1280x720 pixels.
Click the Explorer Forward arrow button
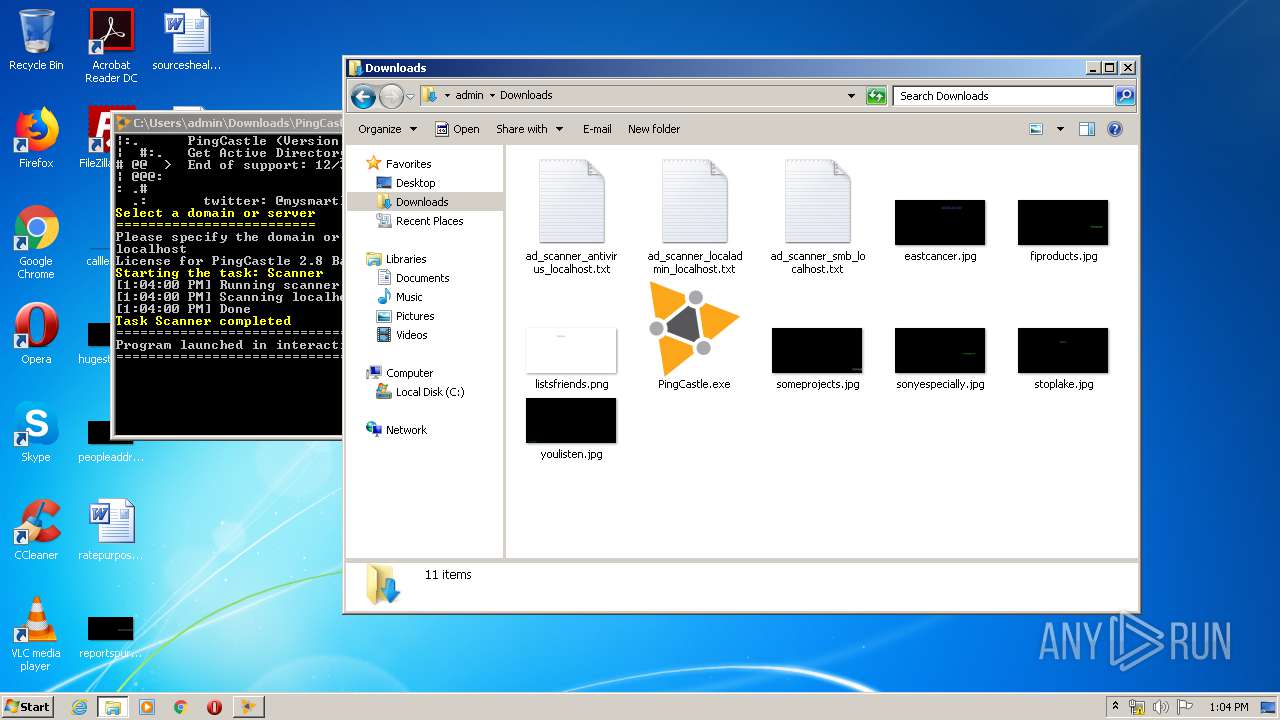[x=391, y=96]
